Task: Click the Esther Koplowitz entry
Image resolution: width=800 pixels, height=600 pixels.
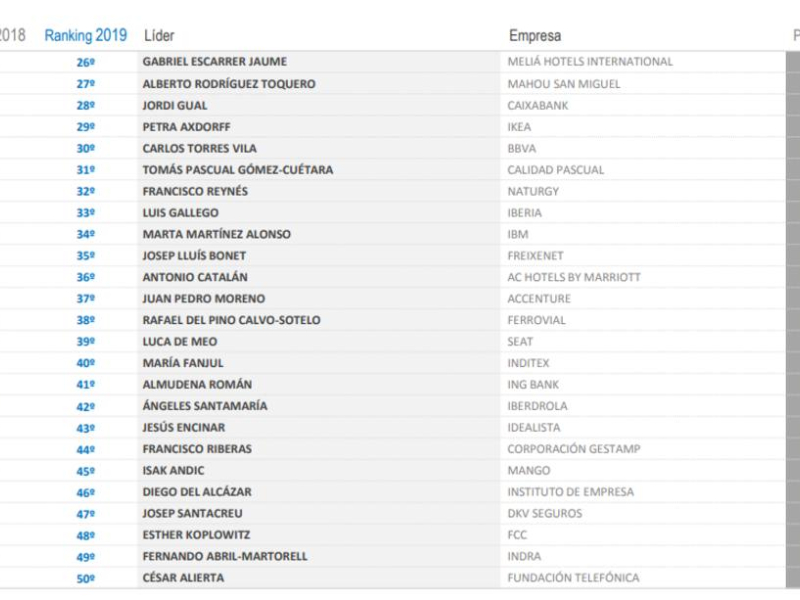Action: click(196, 535)
